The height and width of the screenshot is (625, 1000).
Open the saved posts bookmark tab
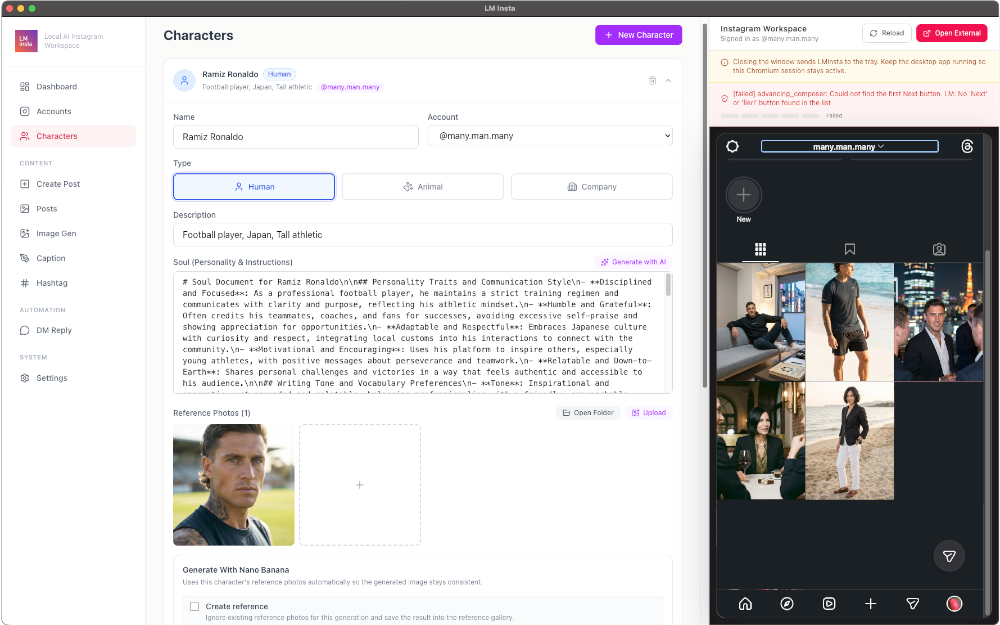tap(850, 249)
